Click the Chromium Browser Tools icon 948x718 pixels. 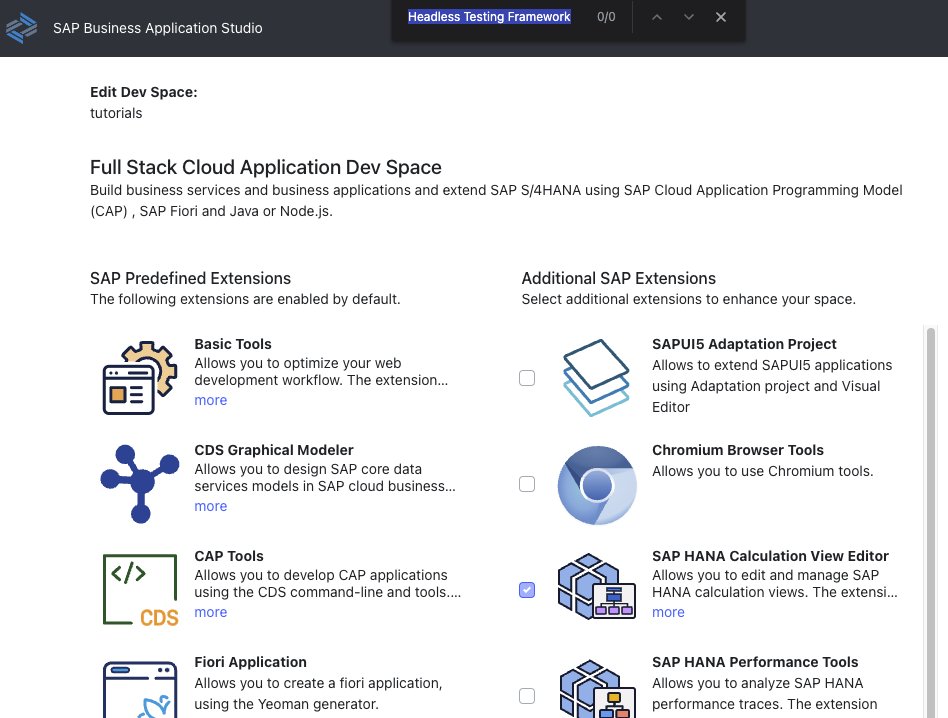coord(597,485)
